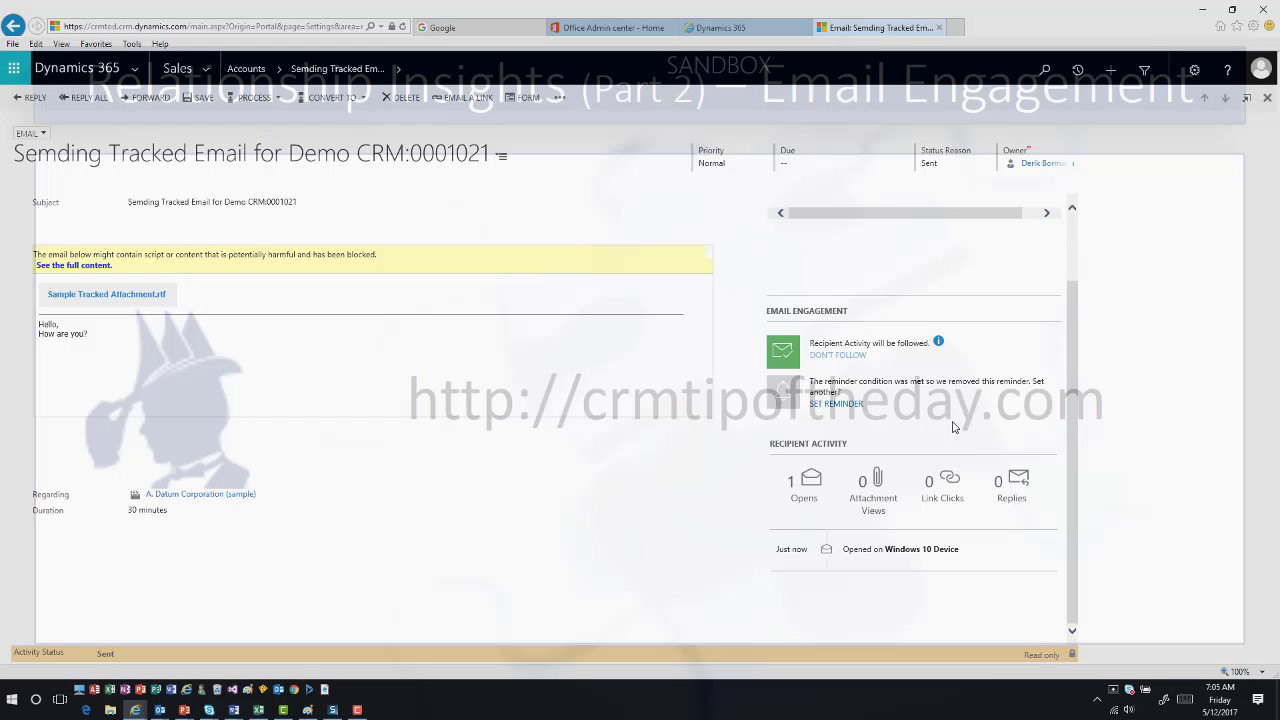Open A. Datum Corporation (sample) regarding link

click(x=201, y=494)
